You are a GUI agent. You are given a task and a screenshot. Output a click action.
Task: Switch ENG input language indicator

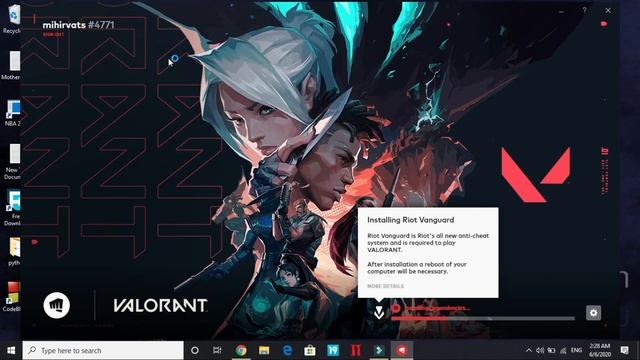576,350
